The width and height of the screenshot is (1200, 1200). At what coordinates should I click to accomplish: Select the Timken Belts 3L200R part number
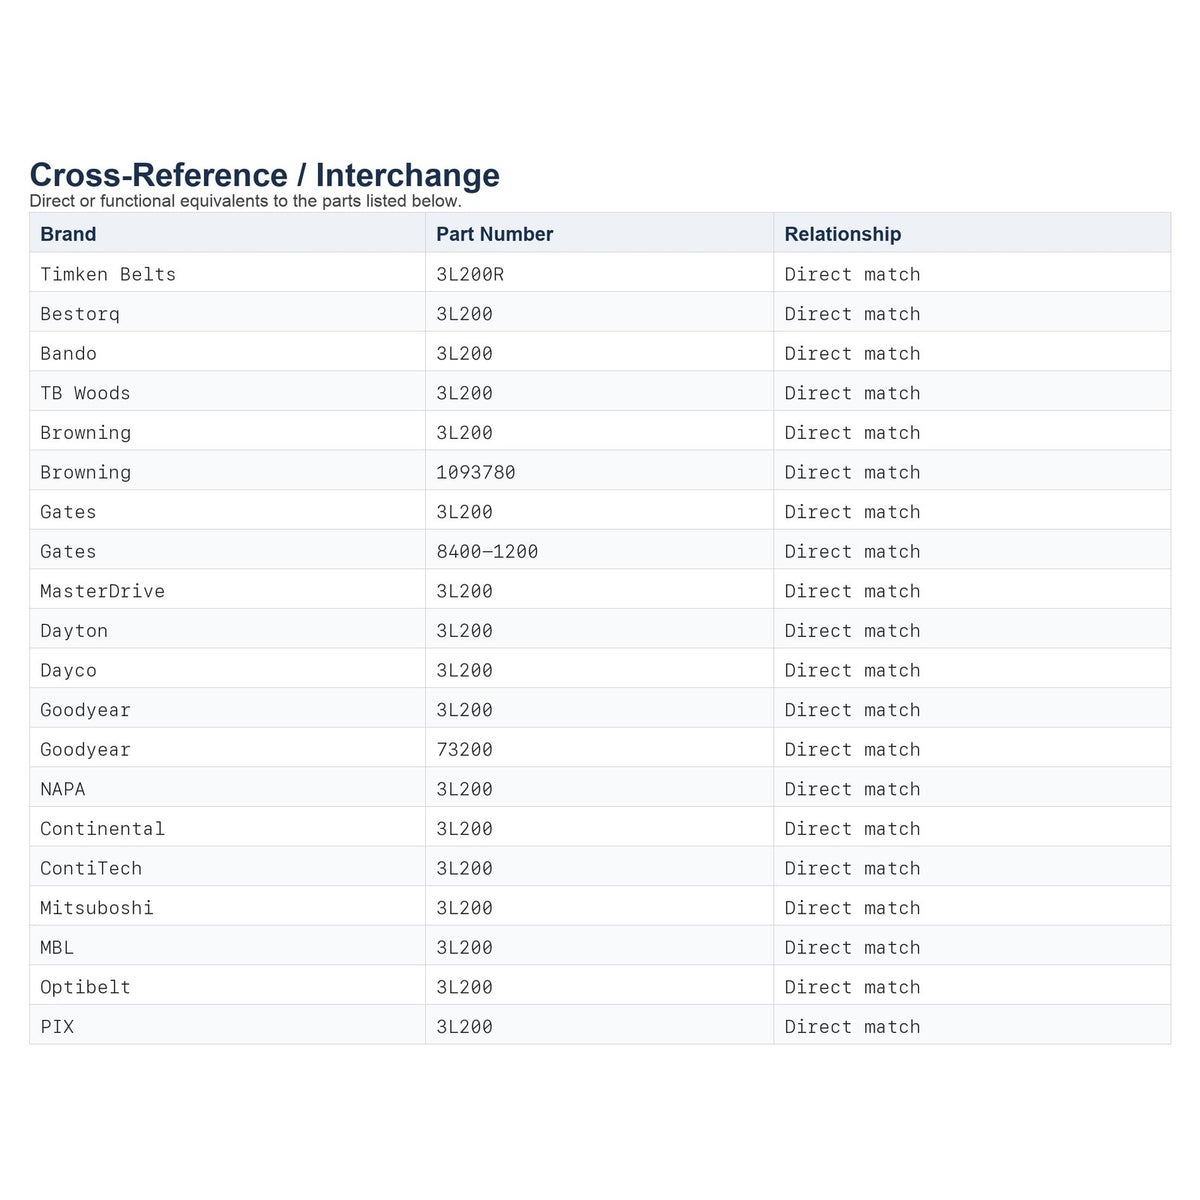[x=470, y=274]
